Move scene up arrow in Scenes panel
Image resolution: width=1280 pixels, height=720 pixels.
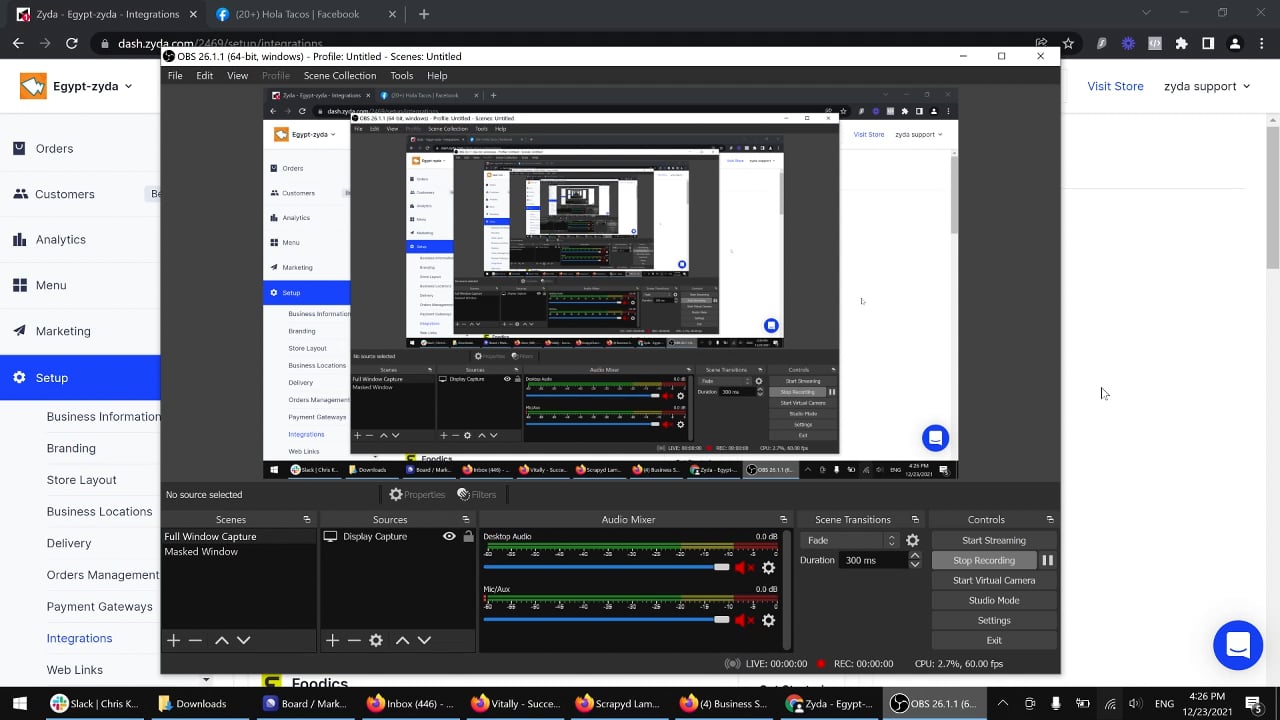tap(222, 640)
